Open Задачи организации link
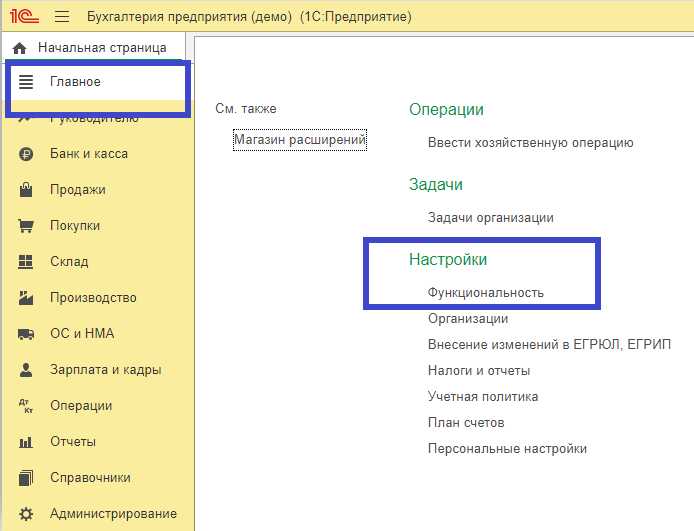Screen dimensions: 694x531 click(x=490, y=218)
